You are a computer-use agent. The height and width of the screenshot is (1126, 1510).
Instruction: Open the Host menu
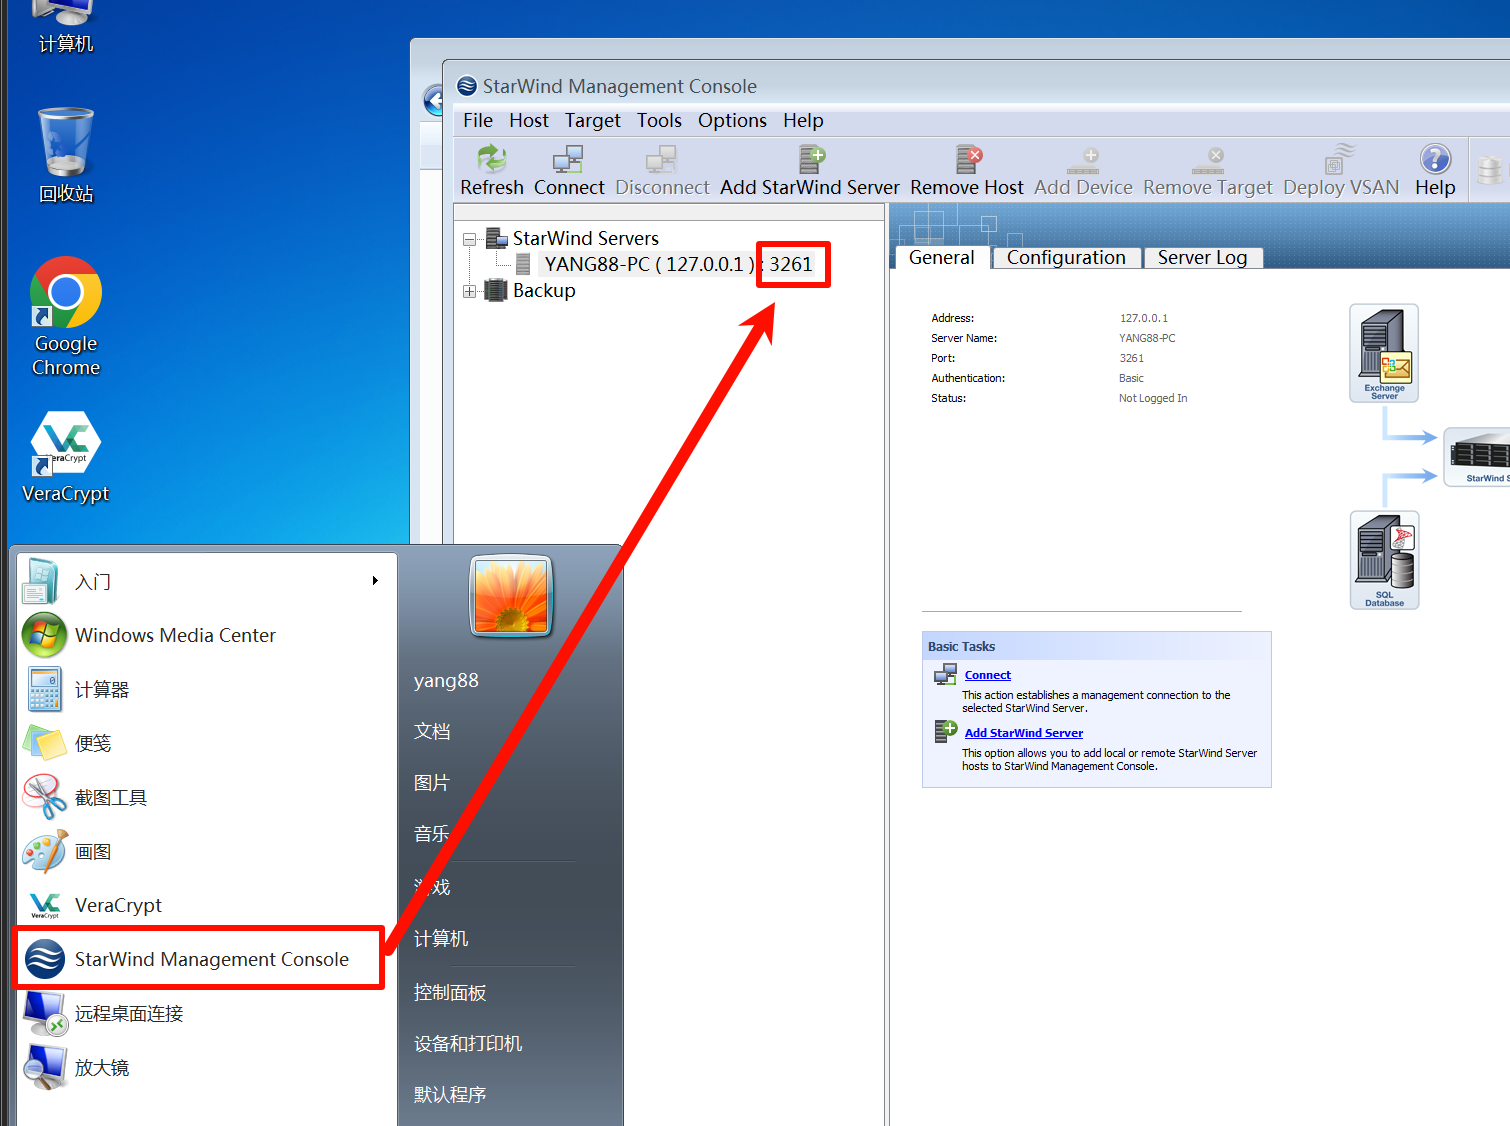point(529,120)
